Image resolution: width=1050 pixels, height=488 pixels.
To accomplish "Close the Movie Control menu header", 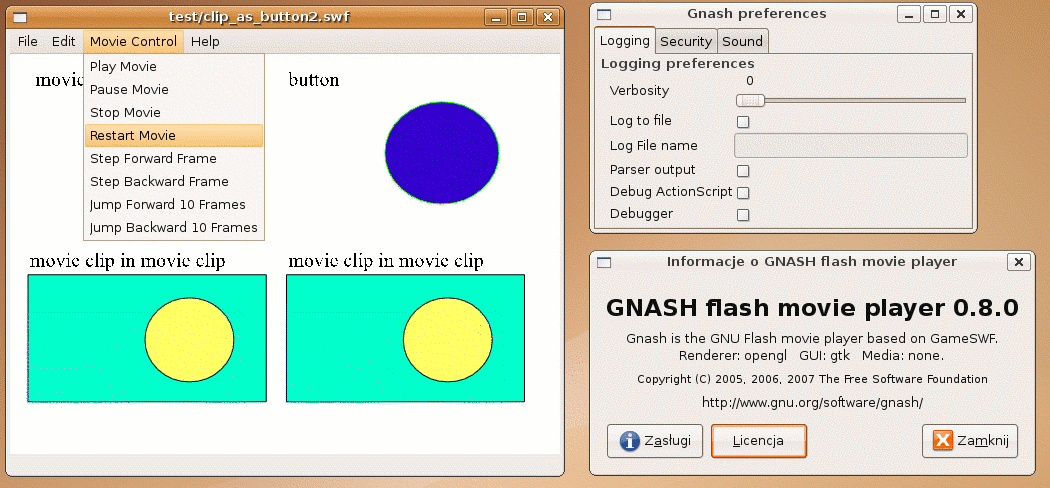I will [x=133, y=42].
